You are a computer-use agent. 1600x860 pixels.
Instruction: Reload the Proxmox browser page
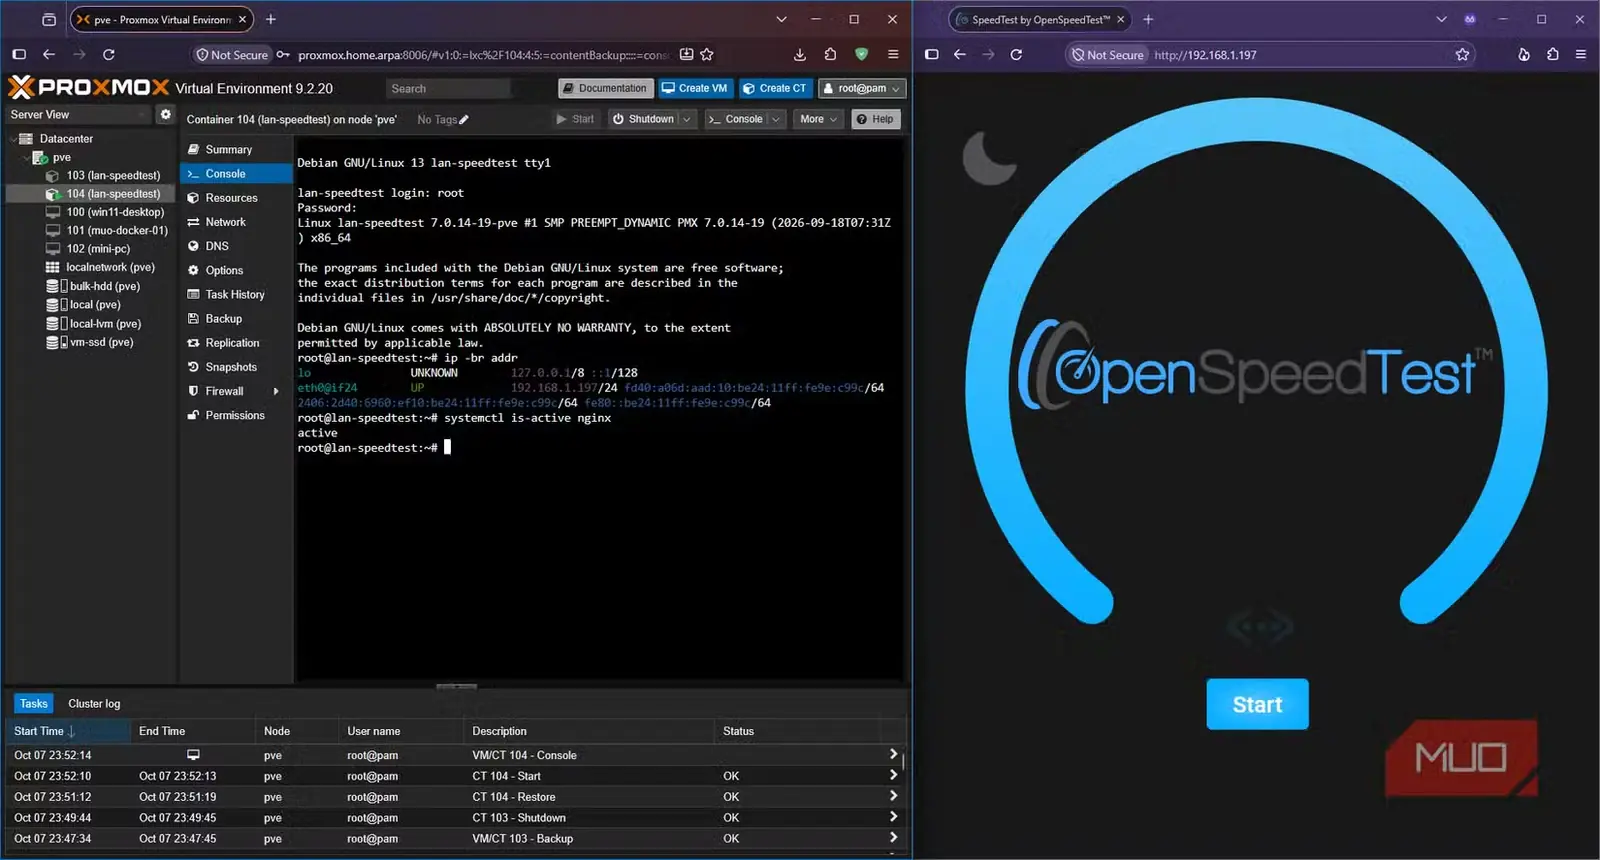(109, 54)
